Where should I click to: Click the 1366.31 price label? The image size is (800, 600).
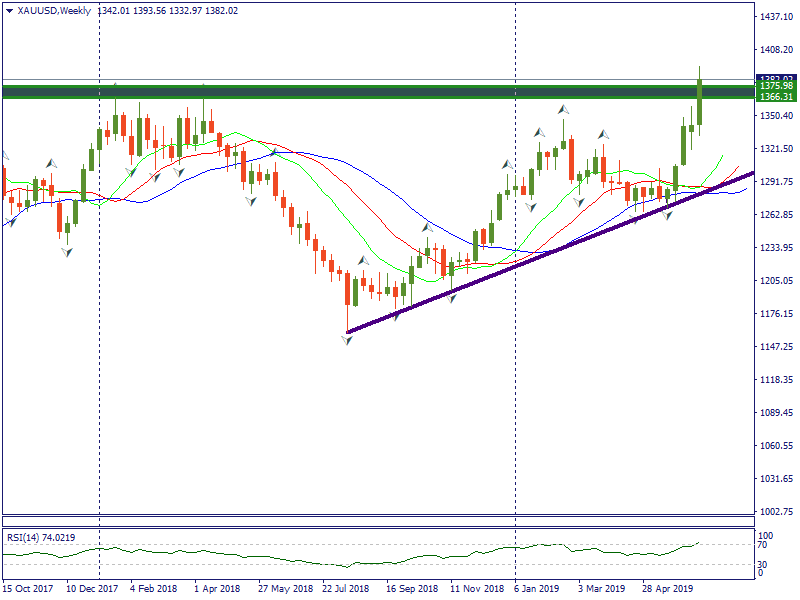[x=776, y=97]
